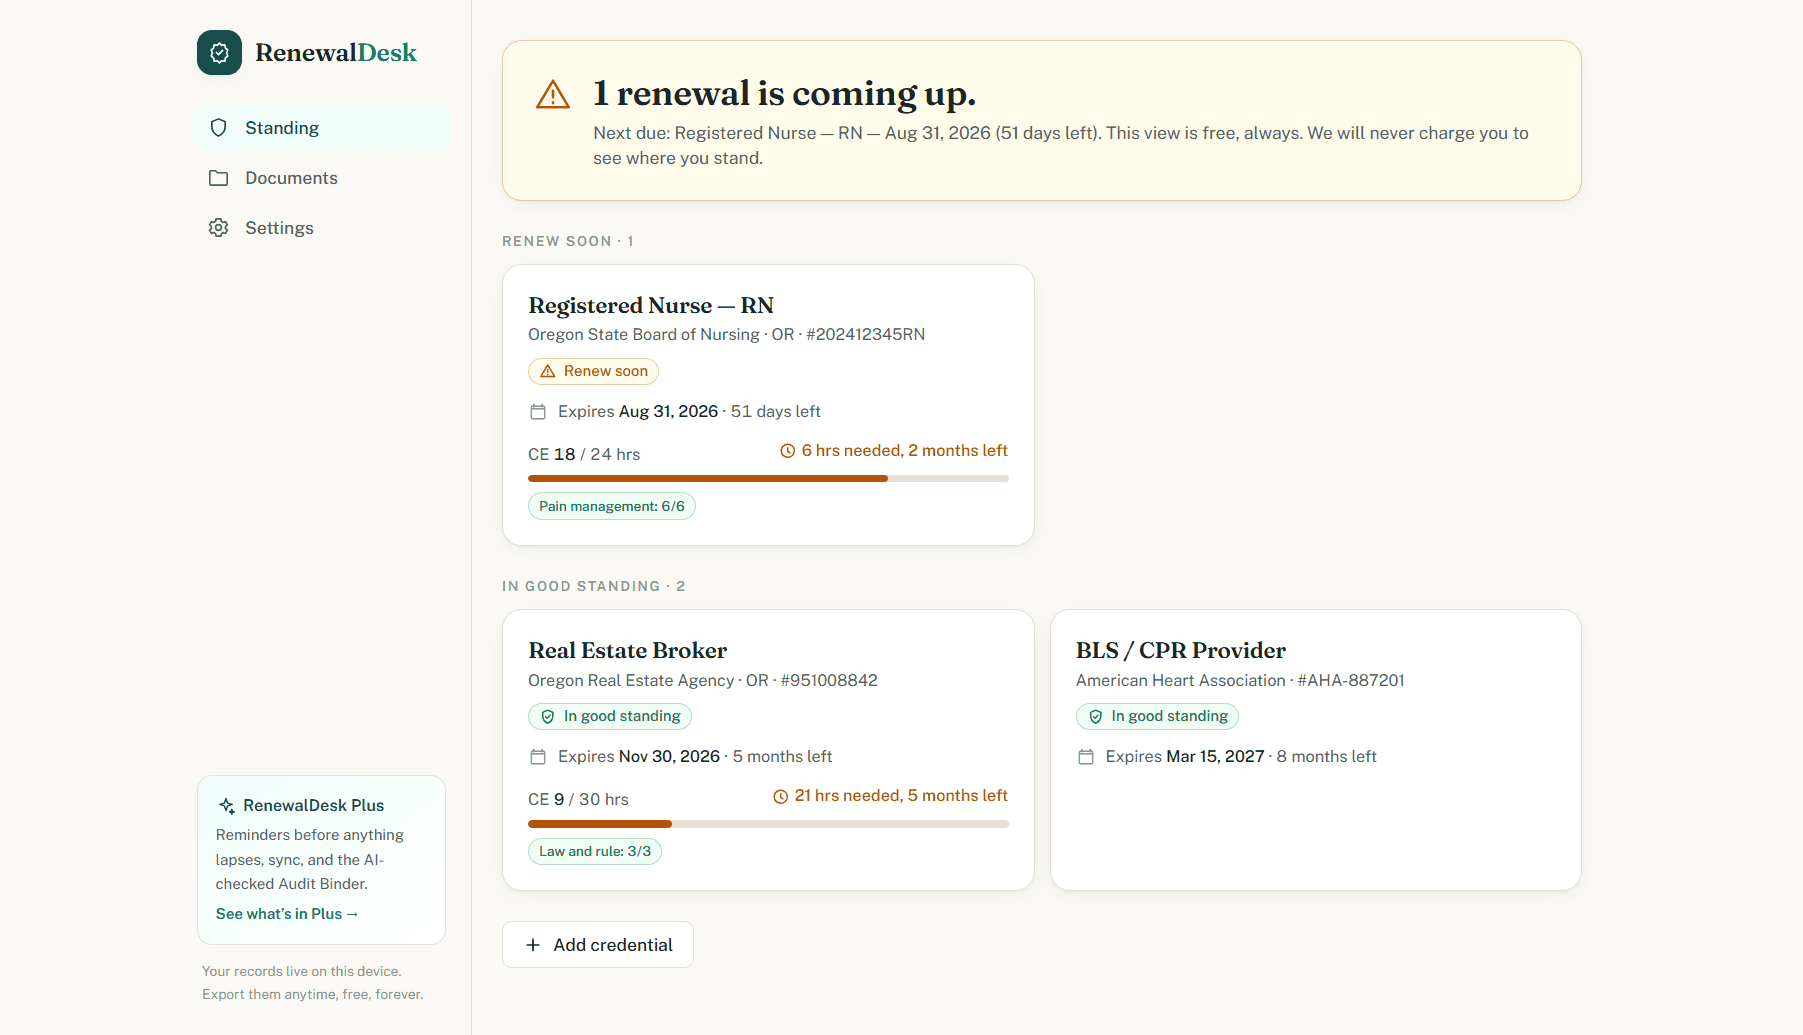Click the RenewalDesk logo badge icon
The height and width of the screenshot is (1035, 1803).
pos(219,53)
